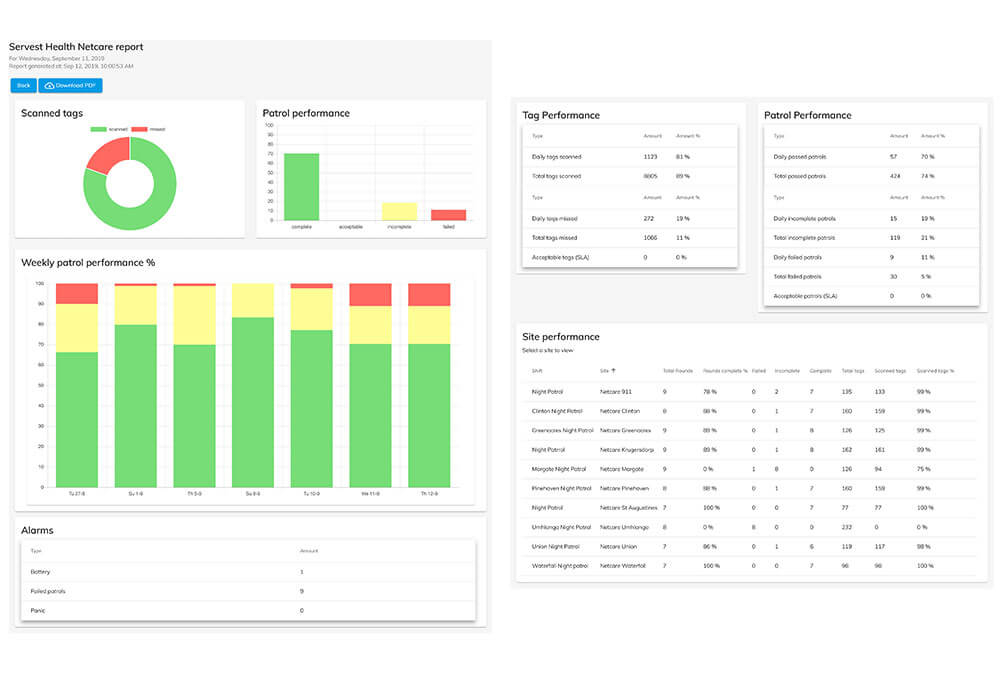
Task: Click the cloud download icon
Action: 49,86
